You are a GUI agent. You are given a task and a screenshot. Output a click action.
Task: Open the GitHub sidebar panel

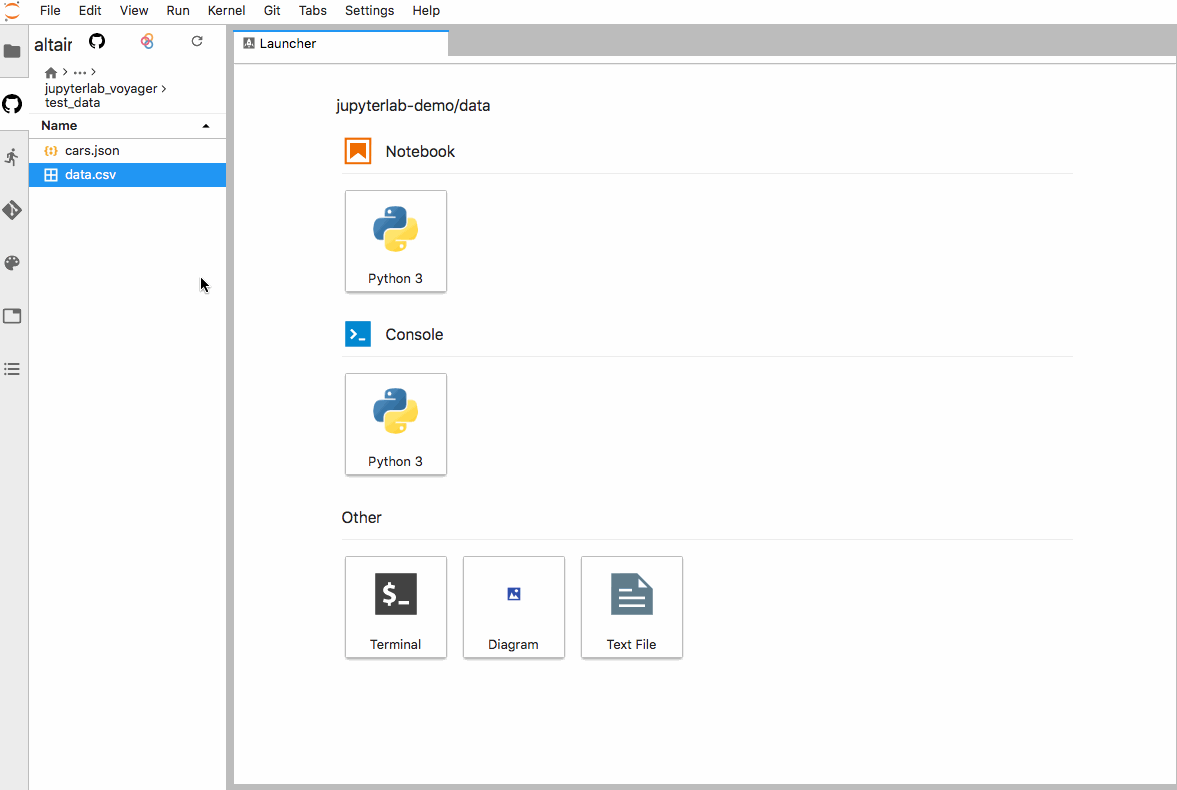tap(12, 104)
